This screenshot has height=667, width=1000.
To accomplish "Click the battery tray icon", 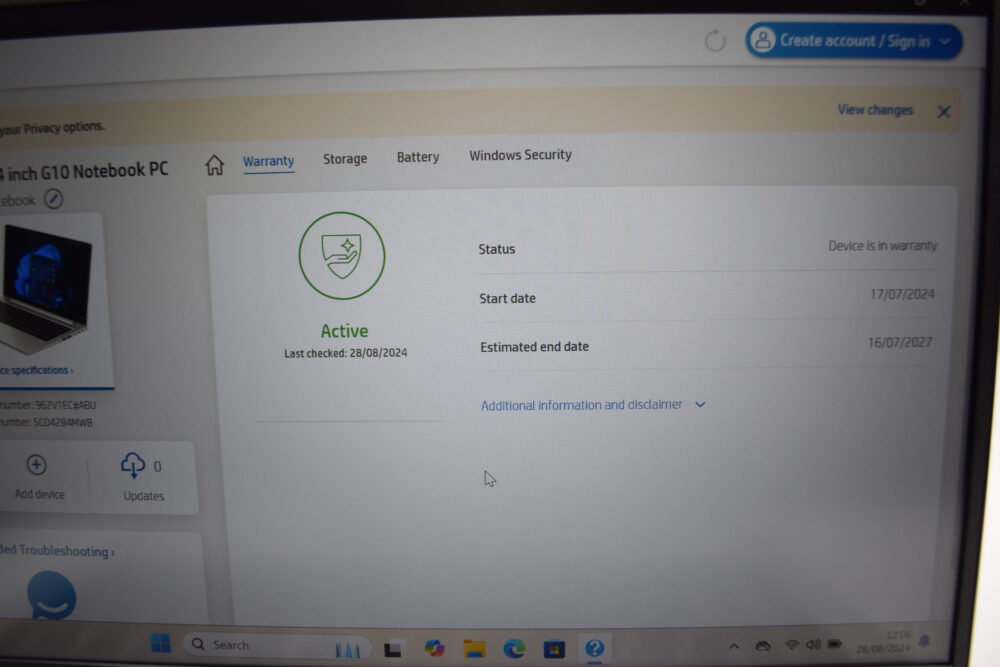I will pyautogui.click(x=834, y=644).
